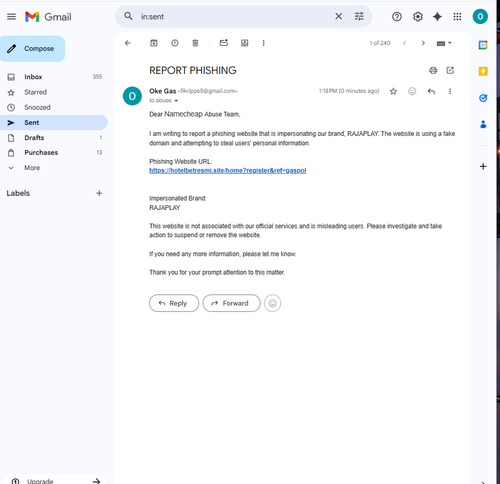Open the Google apps grid
This screenshot has height=484, width=500.
(457, 16)
